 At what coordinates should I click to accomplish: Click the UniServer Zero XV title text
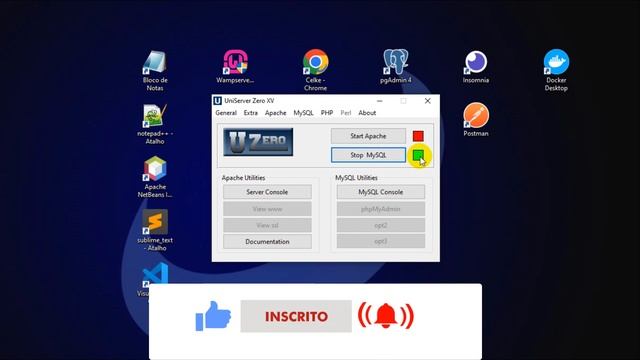pos(249,101)
